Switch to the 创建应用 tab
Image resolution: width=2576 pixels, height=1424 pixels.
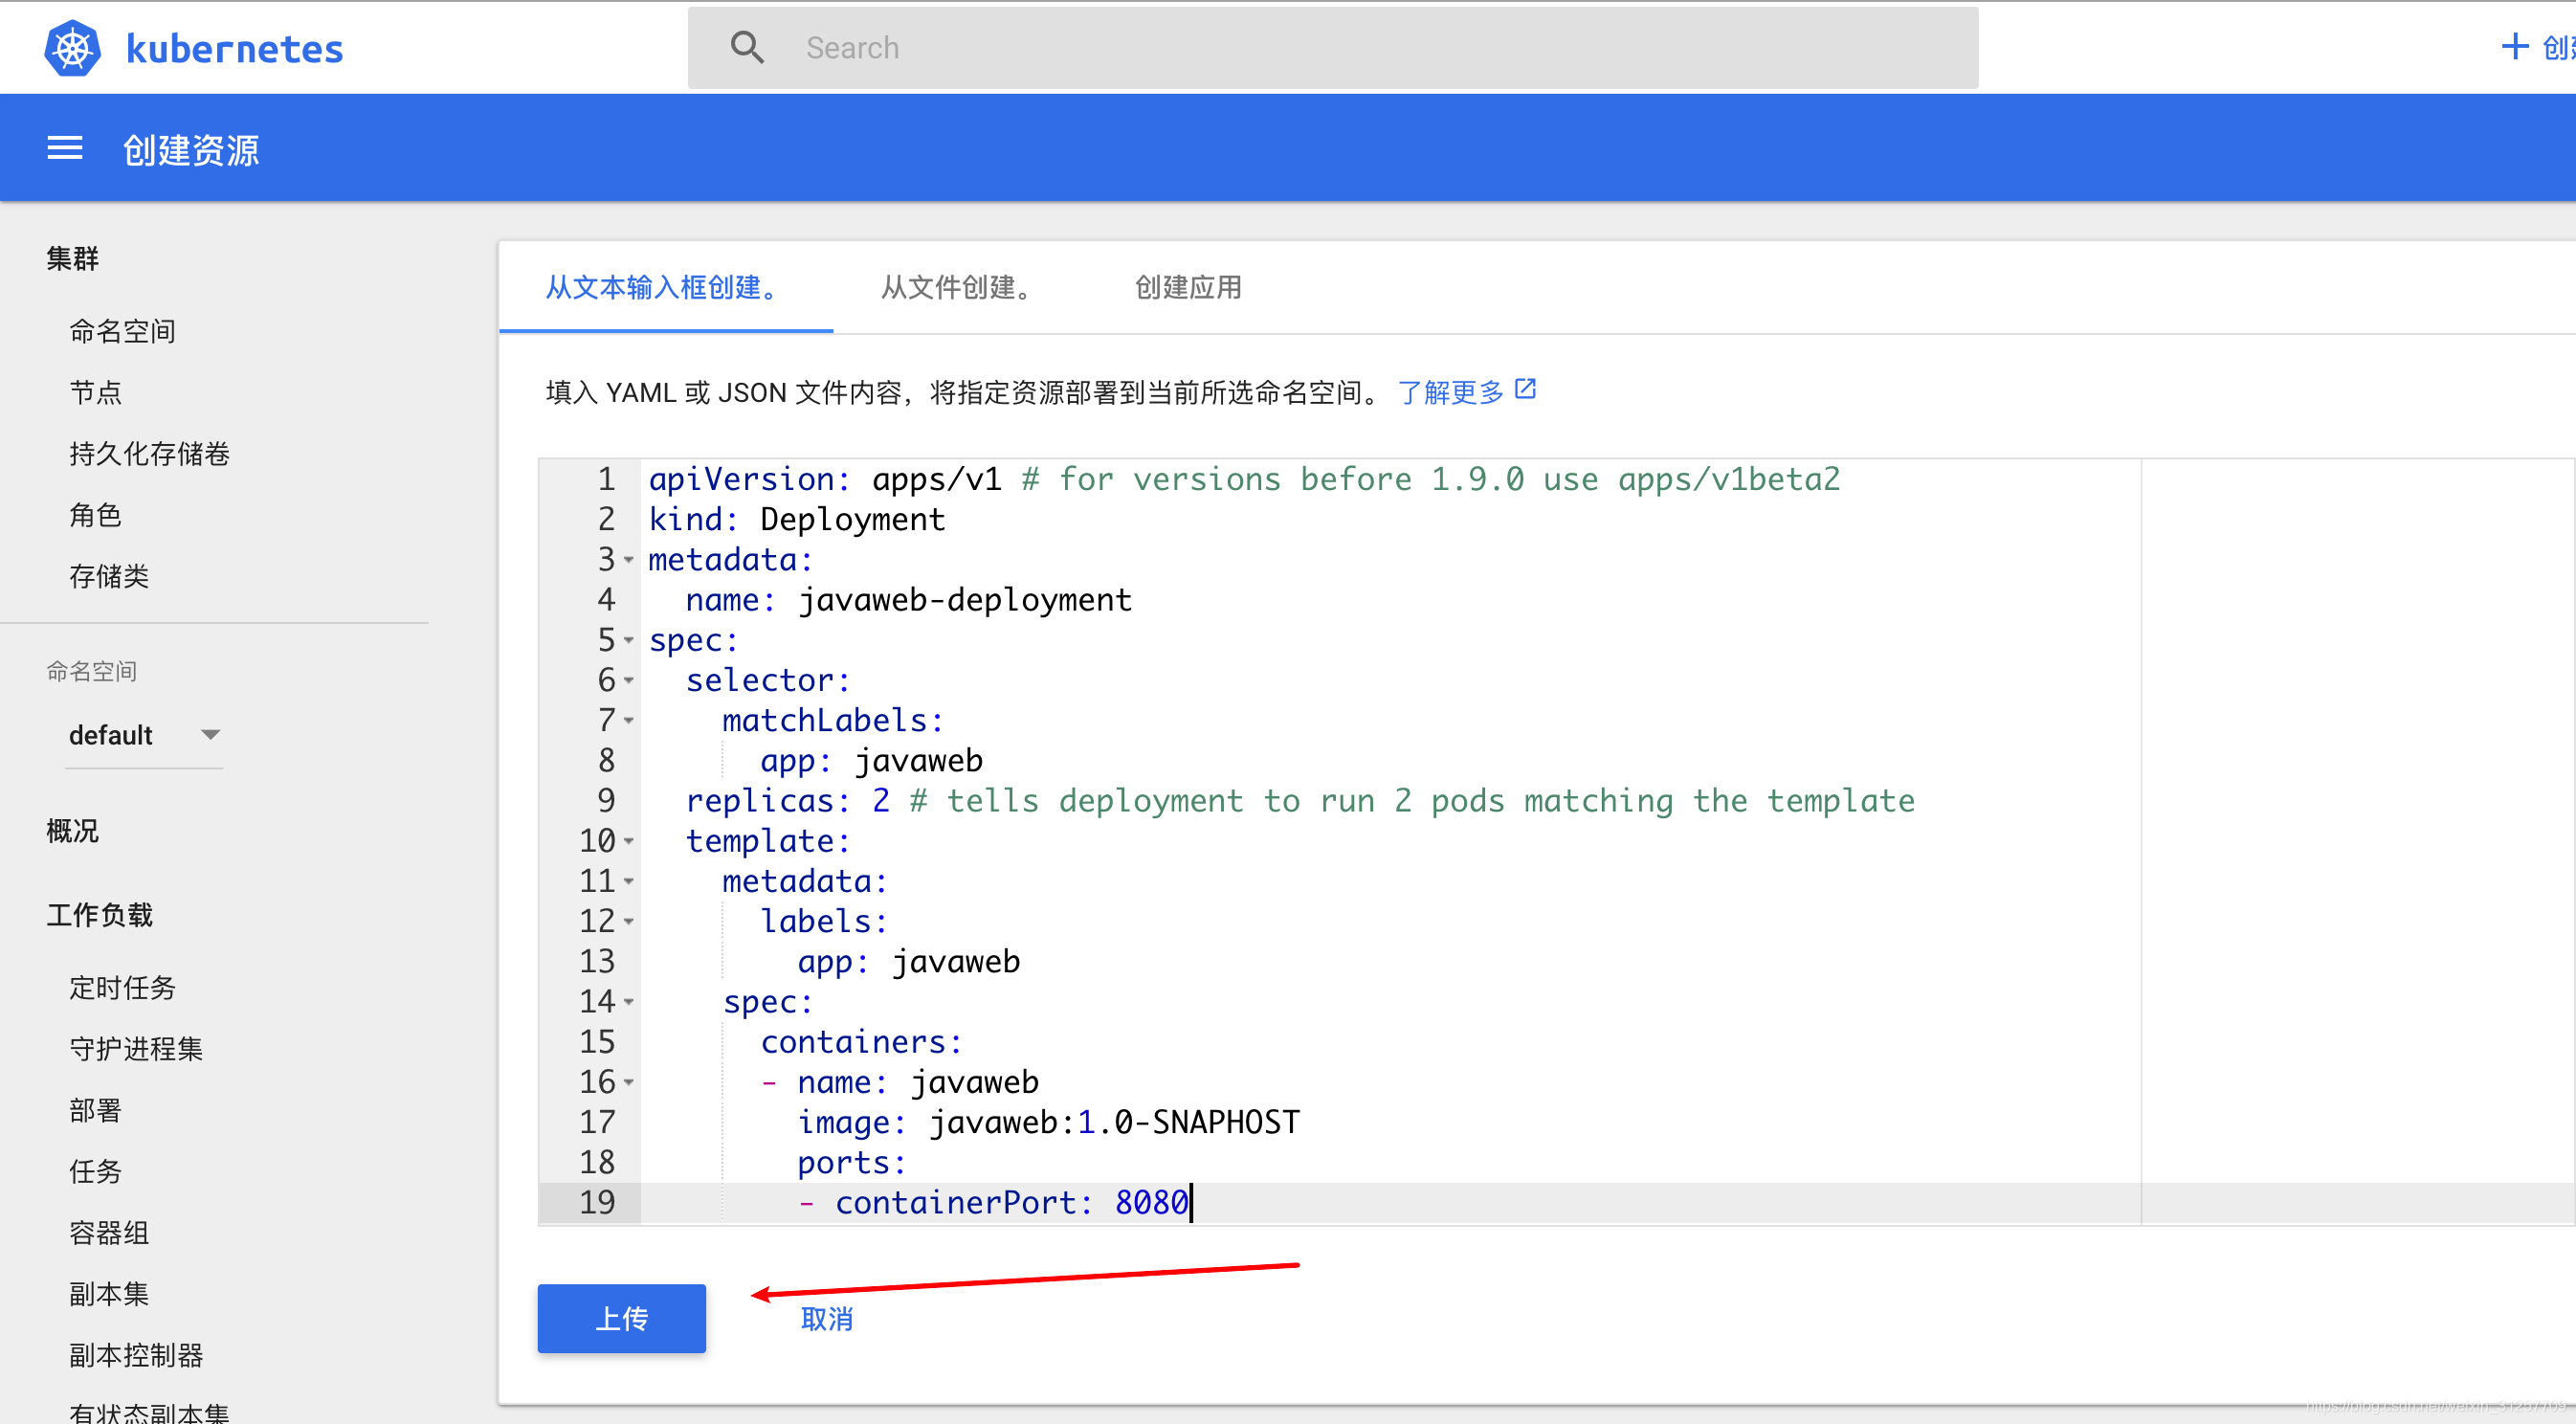1188,288
